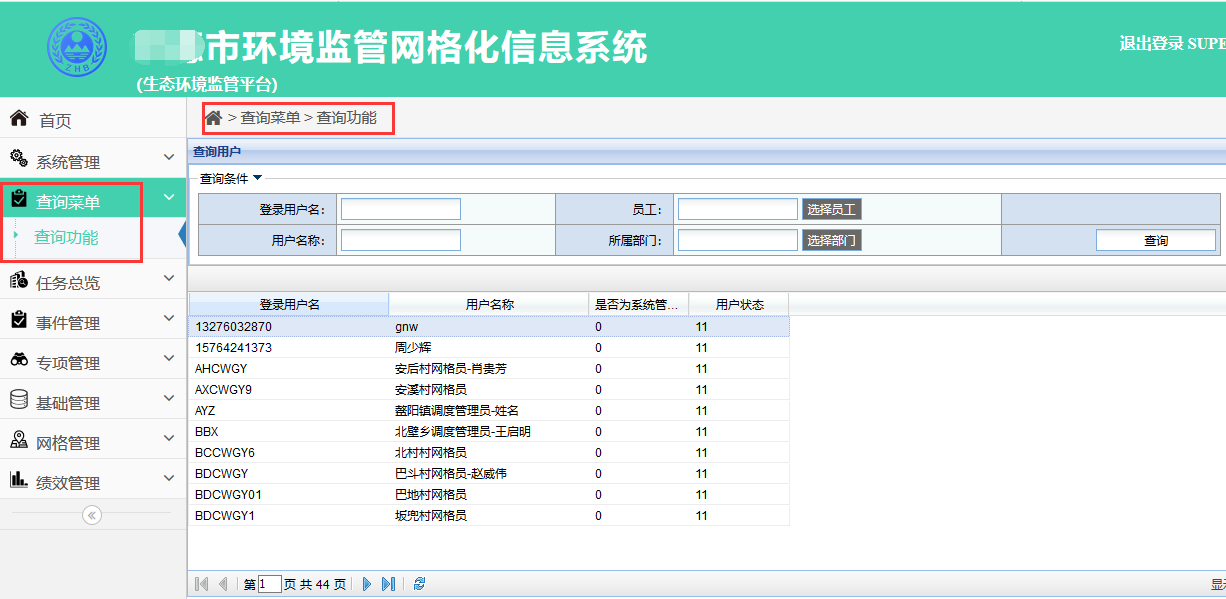1226x599 pixels.
Task: Click 查询菜单 in the breadcrumb
Action: coord(270,118)
